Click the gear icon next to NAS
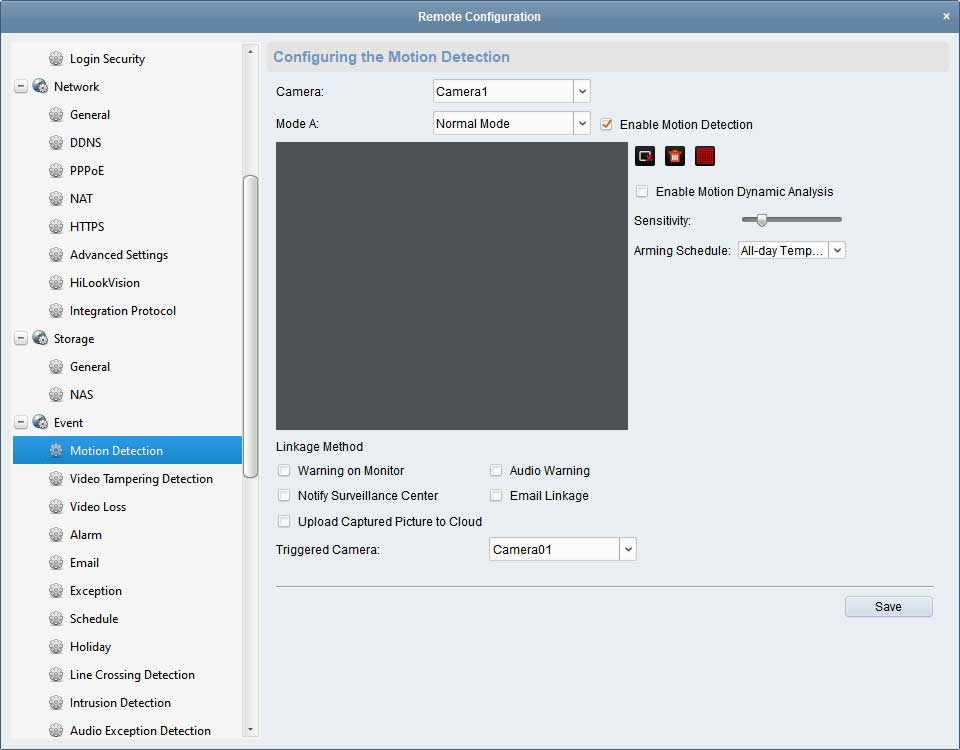 56,395
